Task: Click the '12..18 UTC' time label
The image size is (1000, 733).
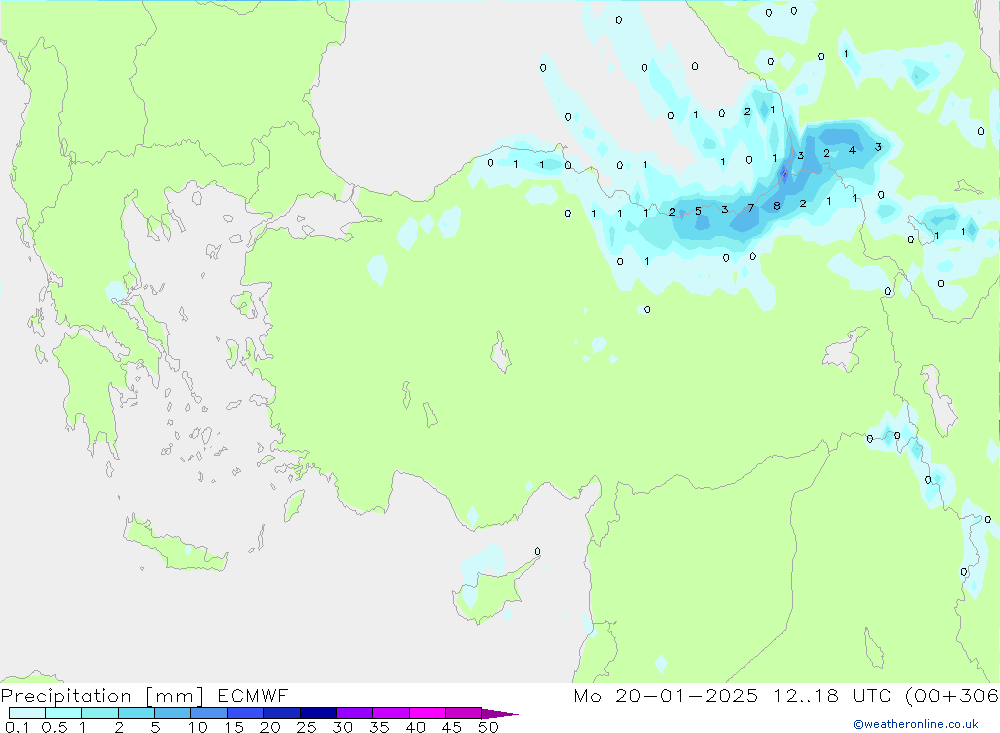Action: [833, 695]
